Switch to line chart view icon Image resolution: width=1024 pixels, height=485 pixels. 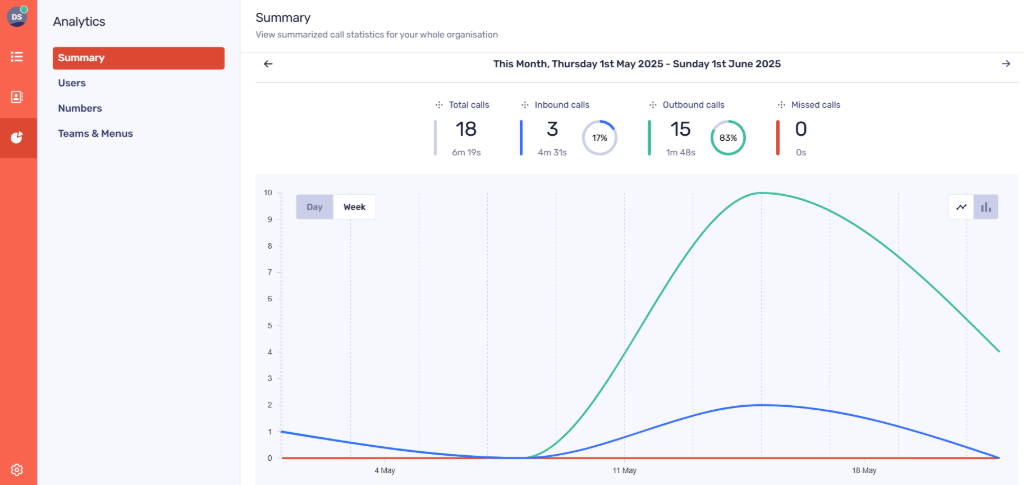coord(961,207)
